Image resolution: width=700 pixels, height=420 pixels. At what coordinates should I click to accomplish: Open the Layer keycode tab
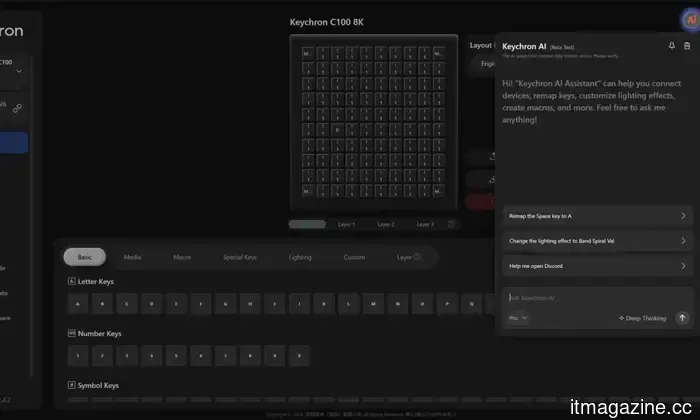408,257
